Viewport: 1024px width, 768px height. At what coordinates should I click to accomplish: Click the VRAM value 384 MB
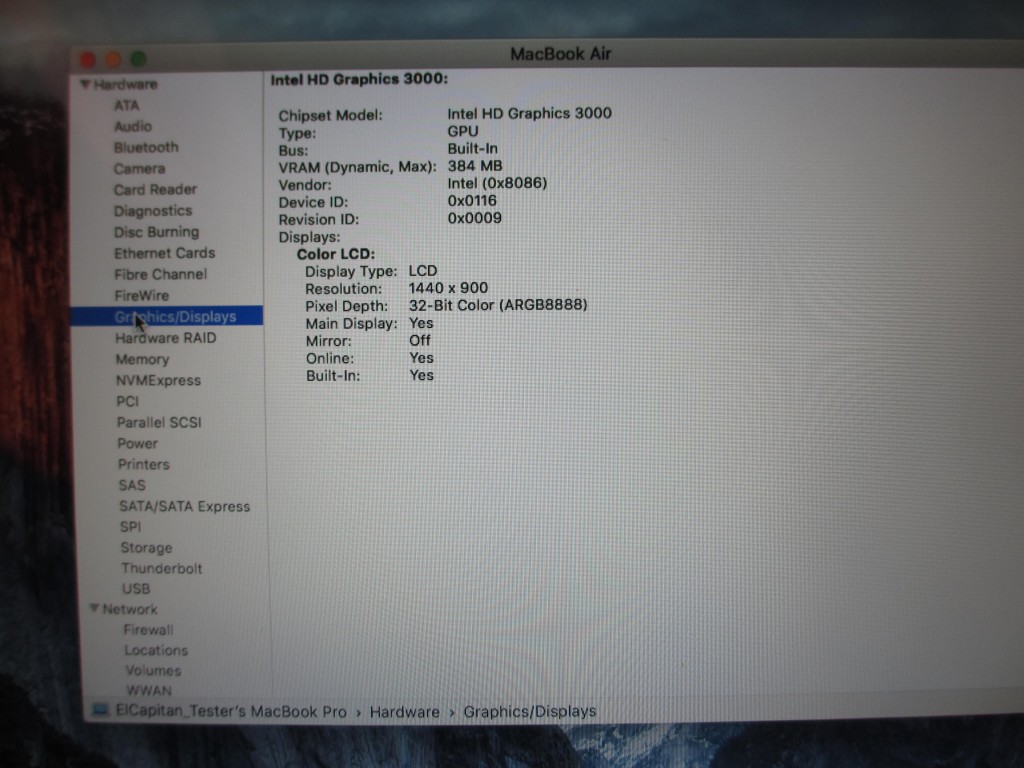(x=475, y=166)
